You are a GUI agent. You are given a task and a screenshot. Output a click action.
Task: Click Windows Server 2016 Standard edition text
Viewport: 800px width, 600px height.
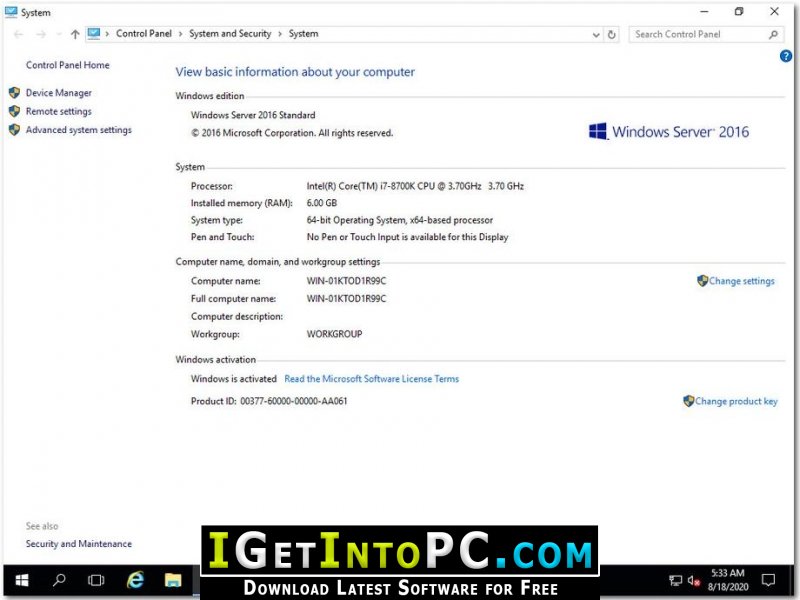253,115
